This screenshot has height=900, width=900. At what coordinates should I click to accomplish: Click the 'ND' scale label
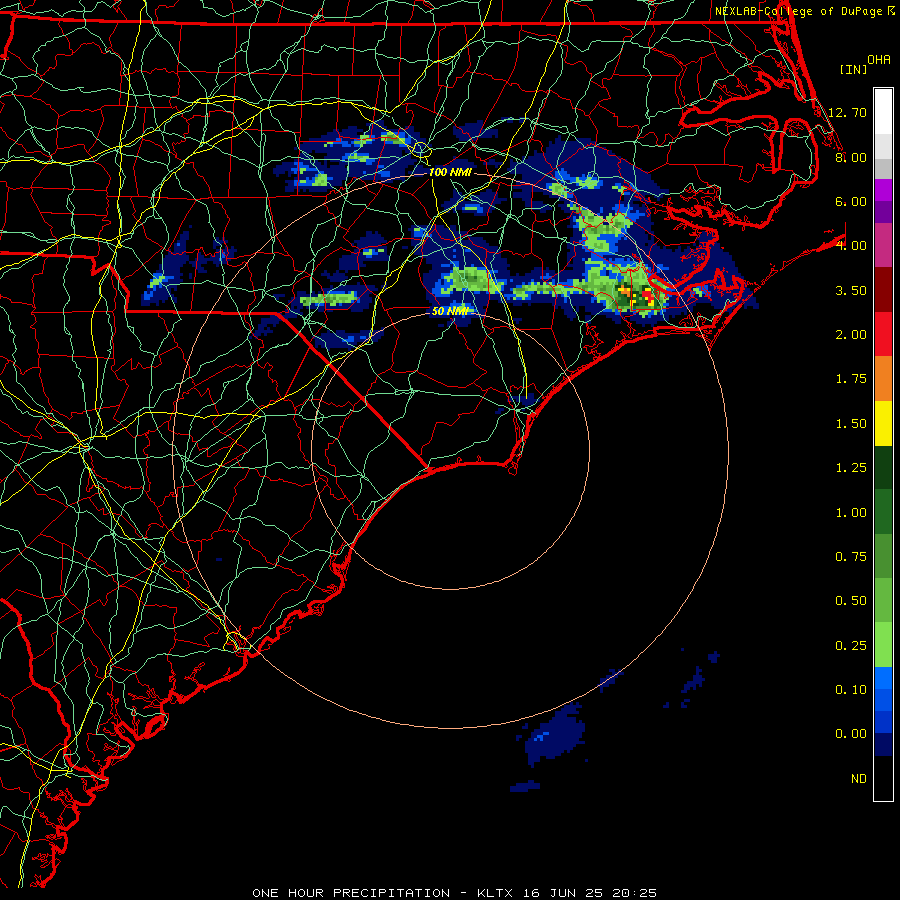[x=859, y=778]
